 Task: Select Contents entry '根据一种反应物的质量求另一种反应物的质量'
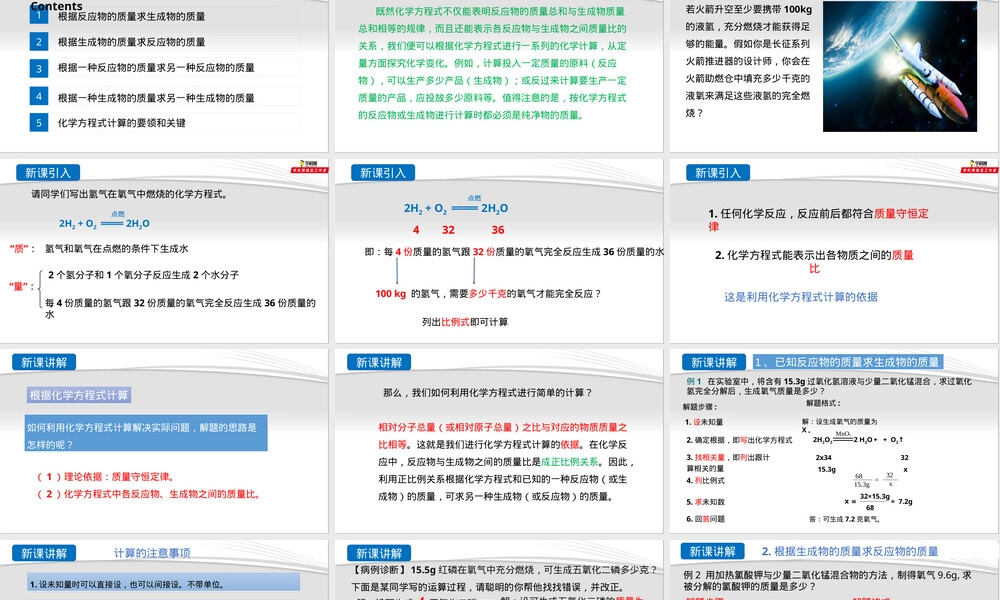click(x=156, y=68)
